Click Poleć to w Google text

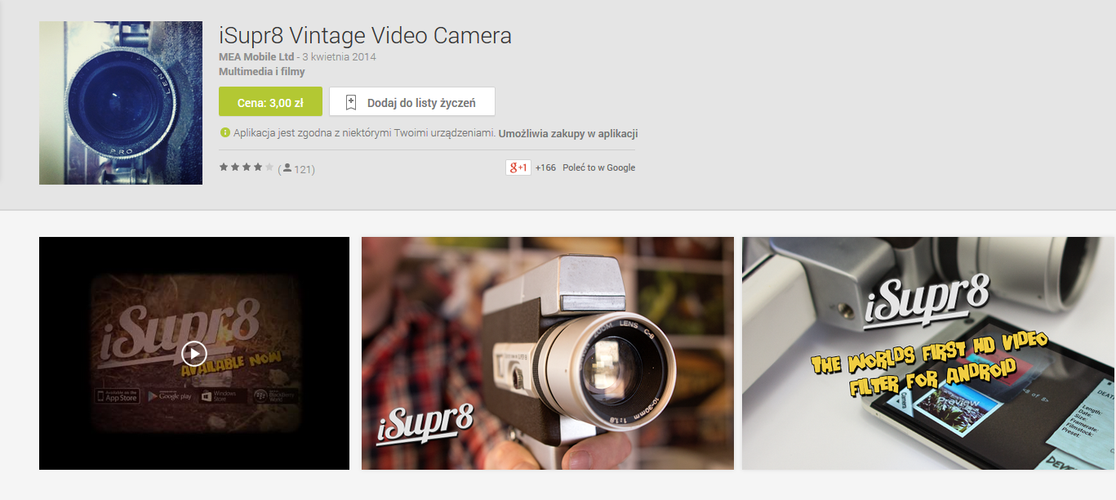pyautogui.click(x=599, y=168)
